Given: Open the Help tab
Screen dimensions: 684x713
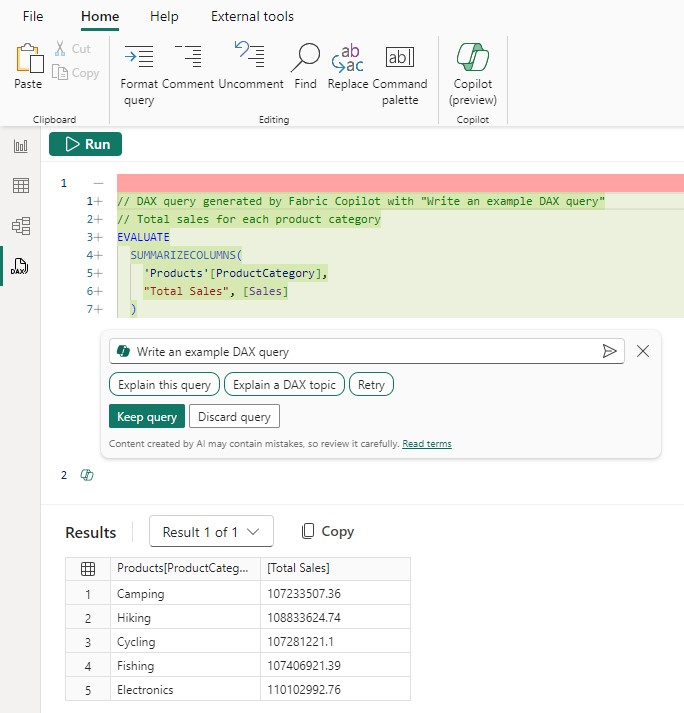Looking at the screenshot, I should (164, 16).
